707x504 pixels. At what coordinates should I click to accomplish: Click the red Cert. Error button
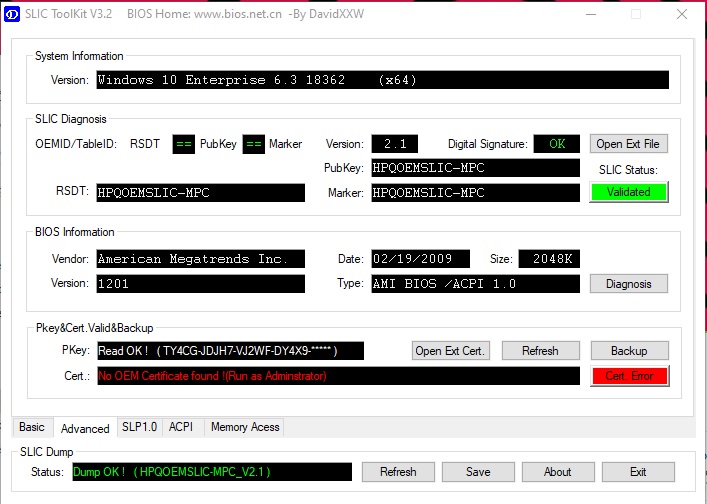tap(629, 376)
